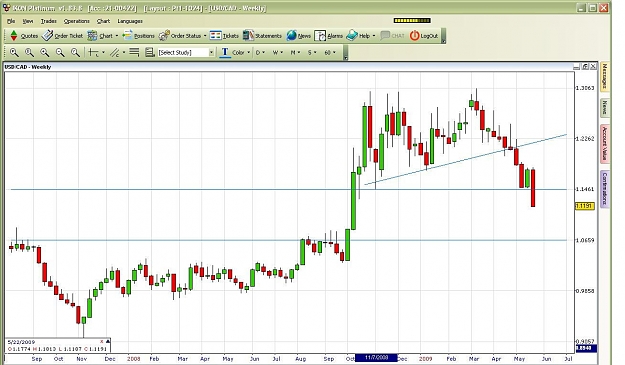
Task: Open the Order Ticket
Action: click(62, 36)
